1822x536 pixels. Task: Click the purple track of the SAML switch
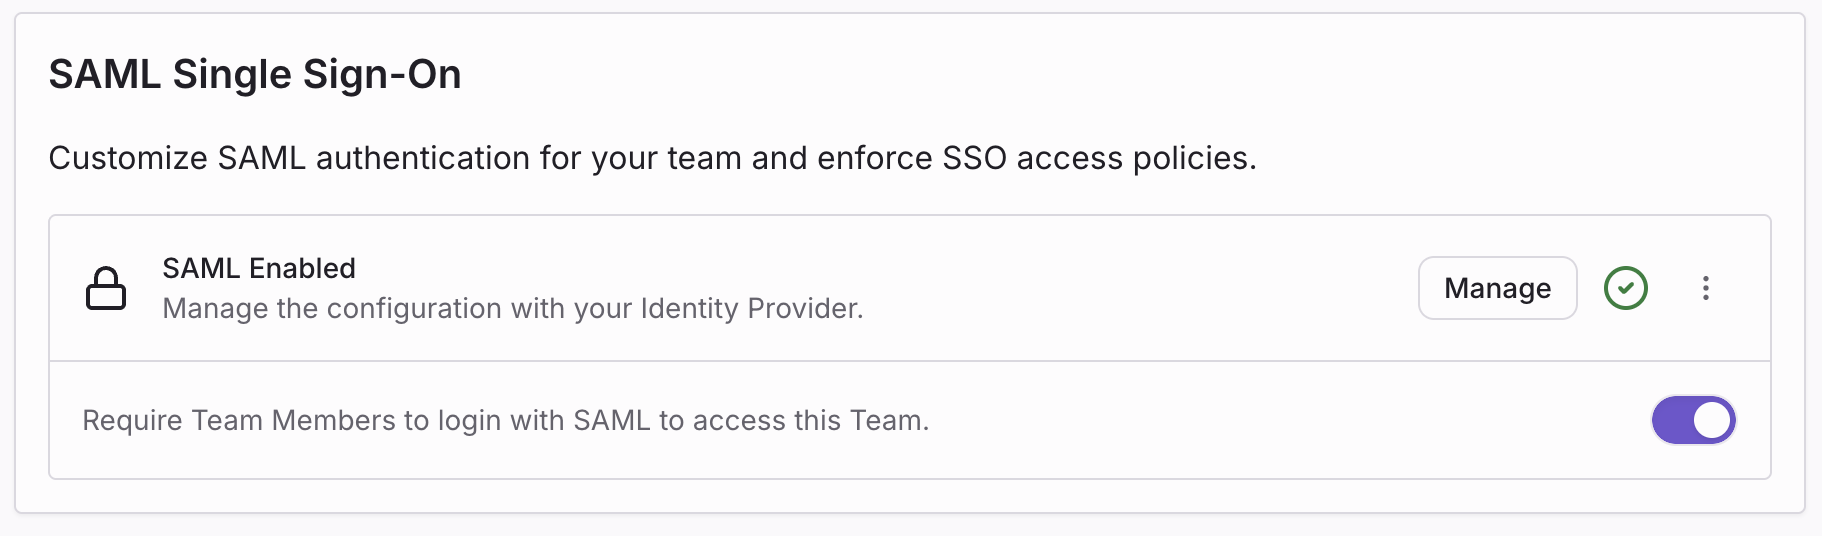coord(1672,420)
